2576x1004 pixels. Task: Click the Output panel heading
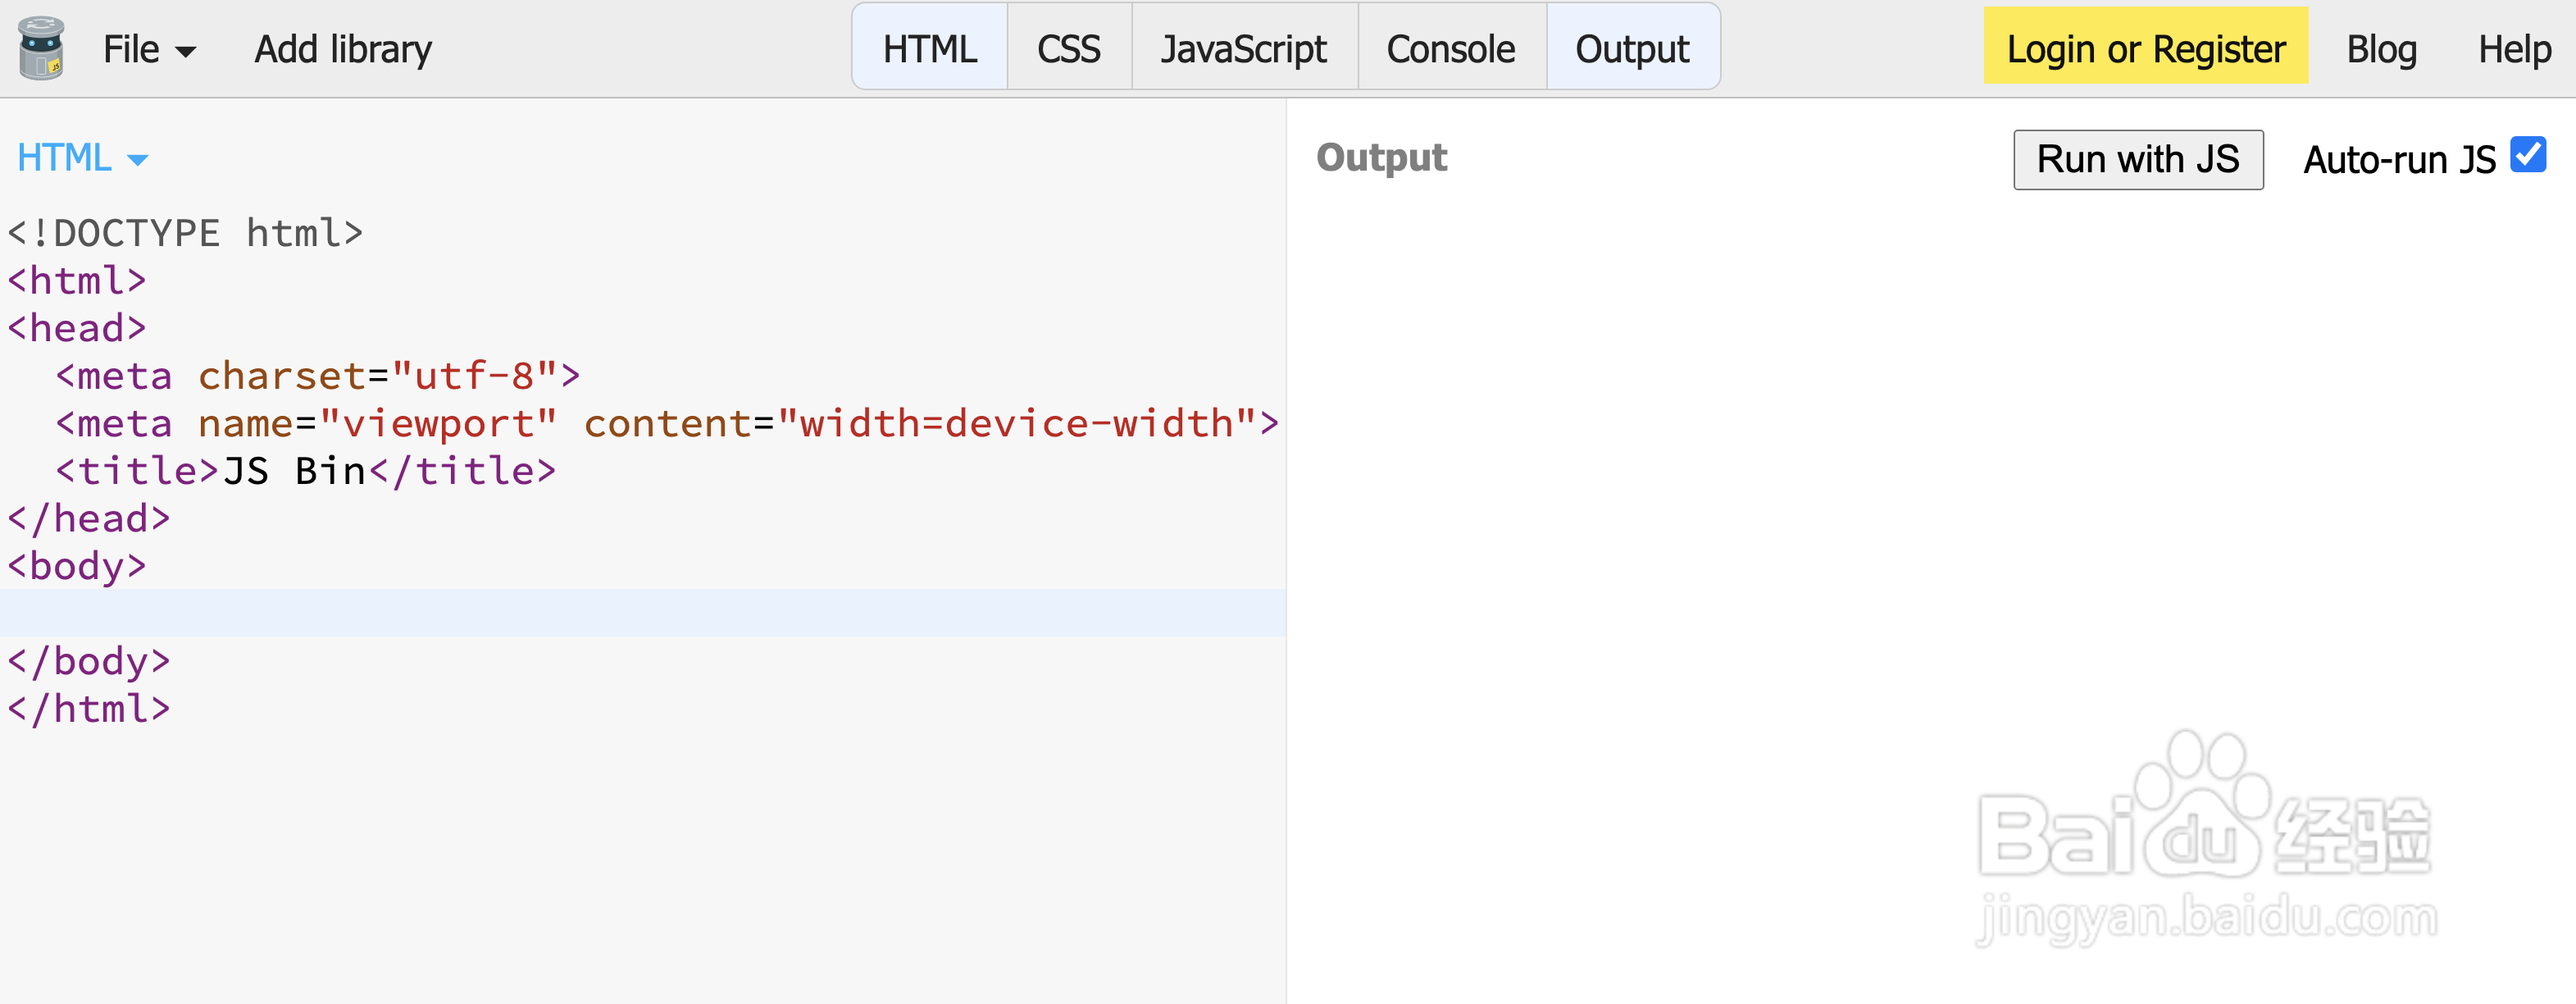(1380, 158)
